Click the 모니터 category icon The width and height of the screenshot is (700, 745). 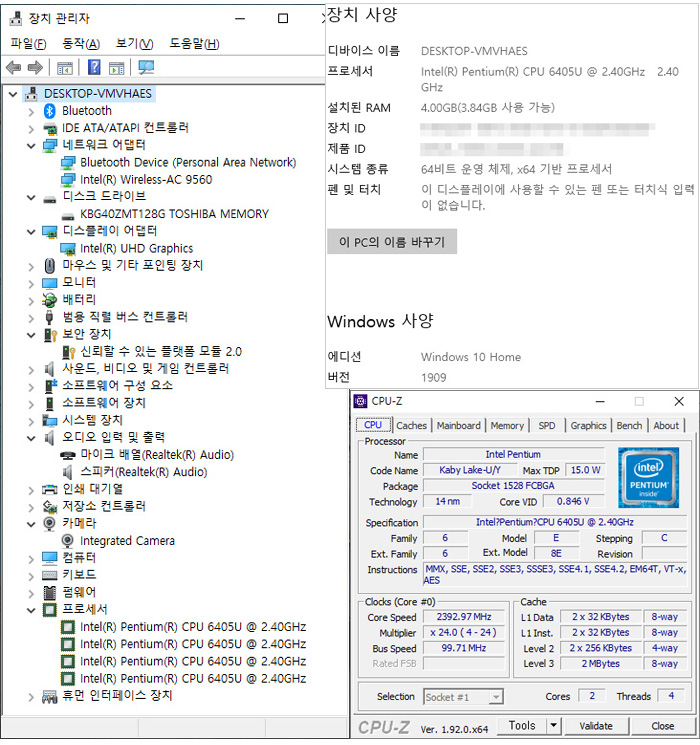[x=49, y=284]
